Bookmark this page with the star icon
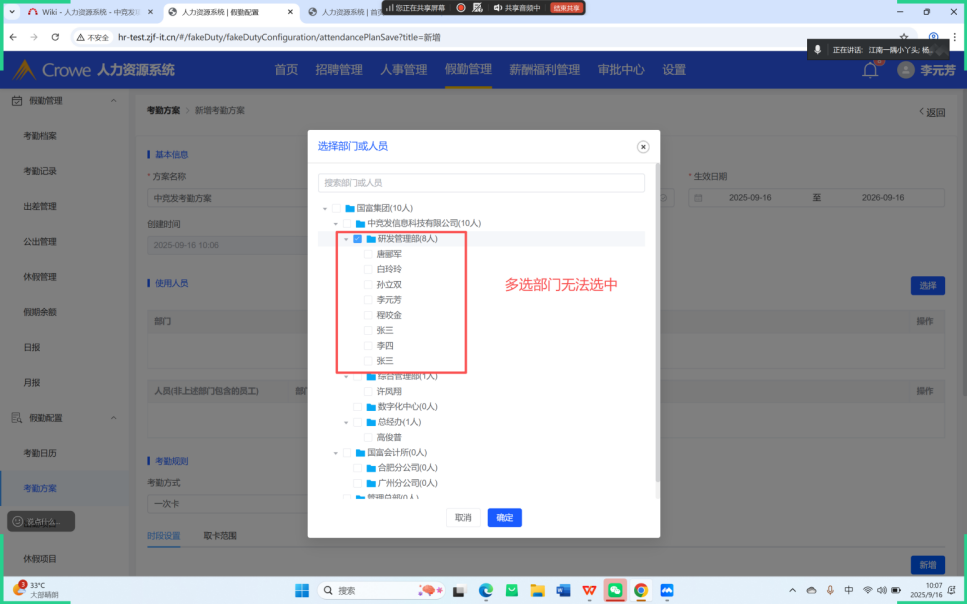This screenshot has width=968, height=605. pos(904,37)
